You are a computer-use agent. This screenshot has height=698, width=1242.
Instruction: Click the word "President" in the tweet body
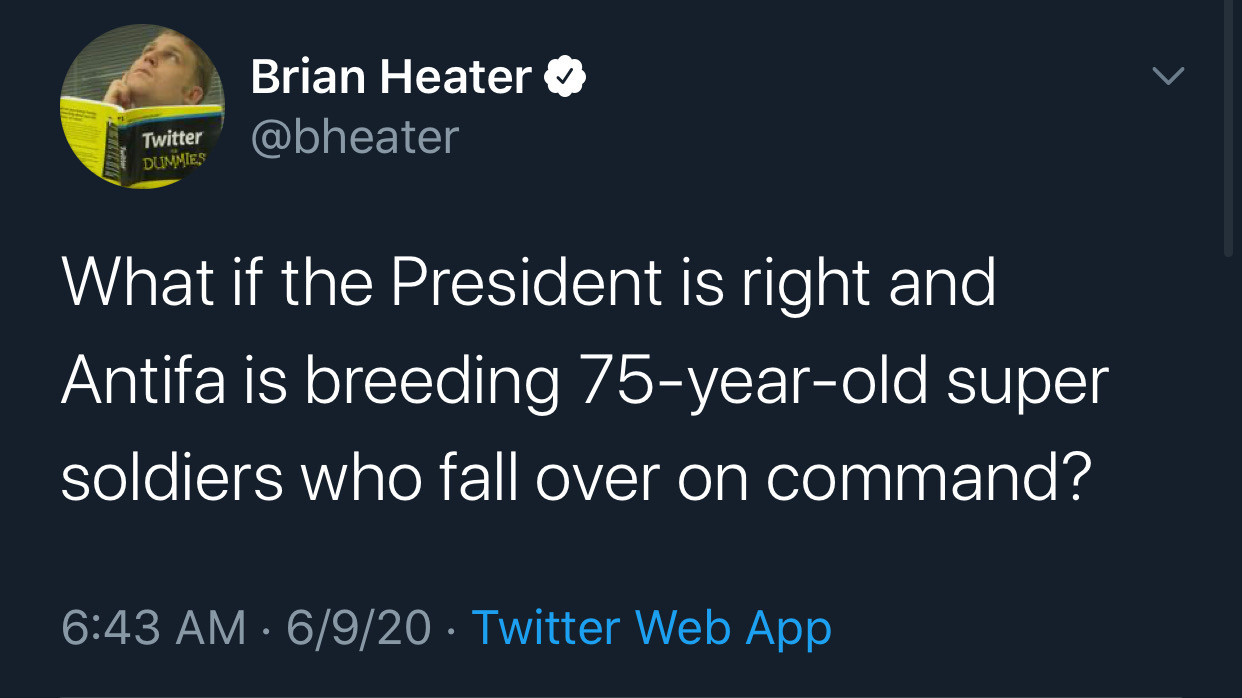[526, 284]
